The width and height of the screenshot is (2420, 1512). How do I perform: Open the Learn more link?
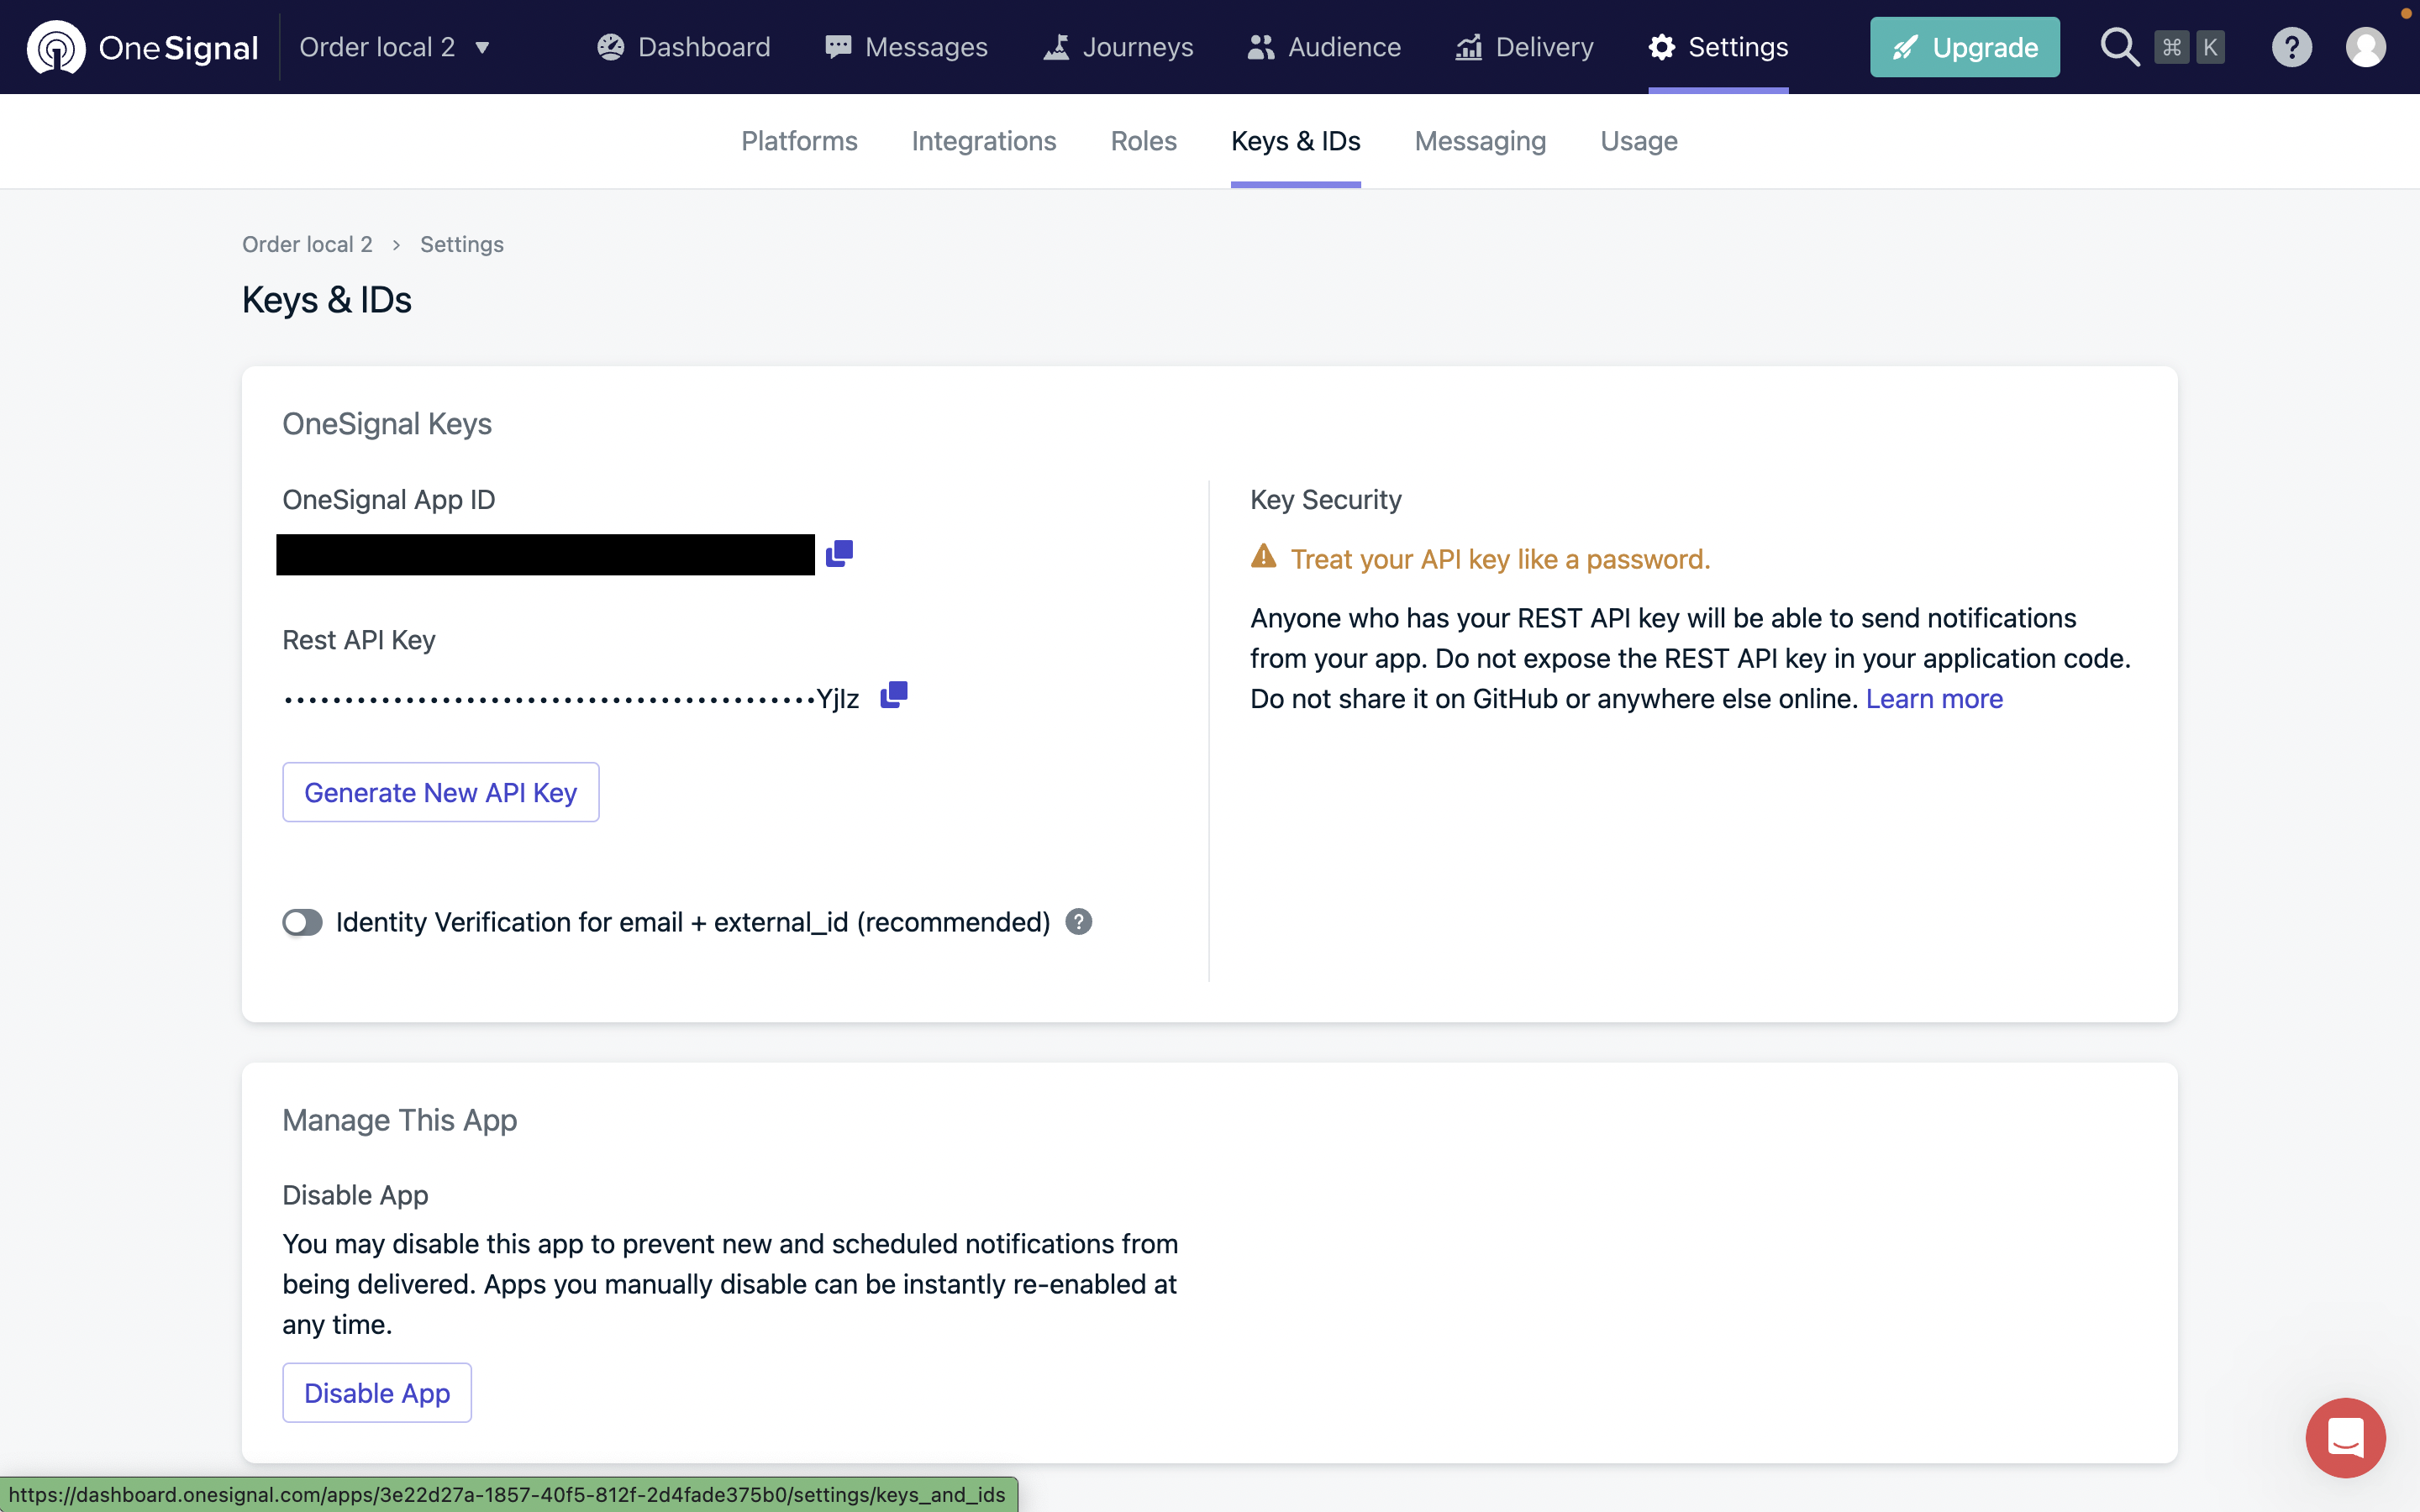coord(1934,698)
